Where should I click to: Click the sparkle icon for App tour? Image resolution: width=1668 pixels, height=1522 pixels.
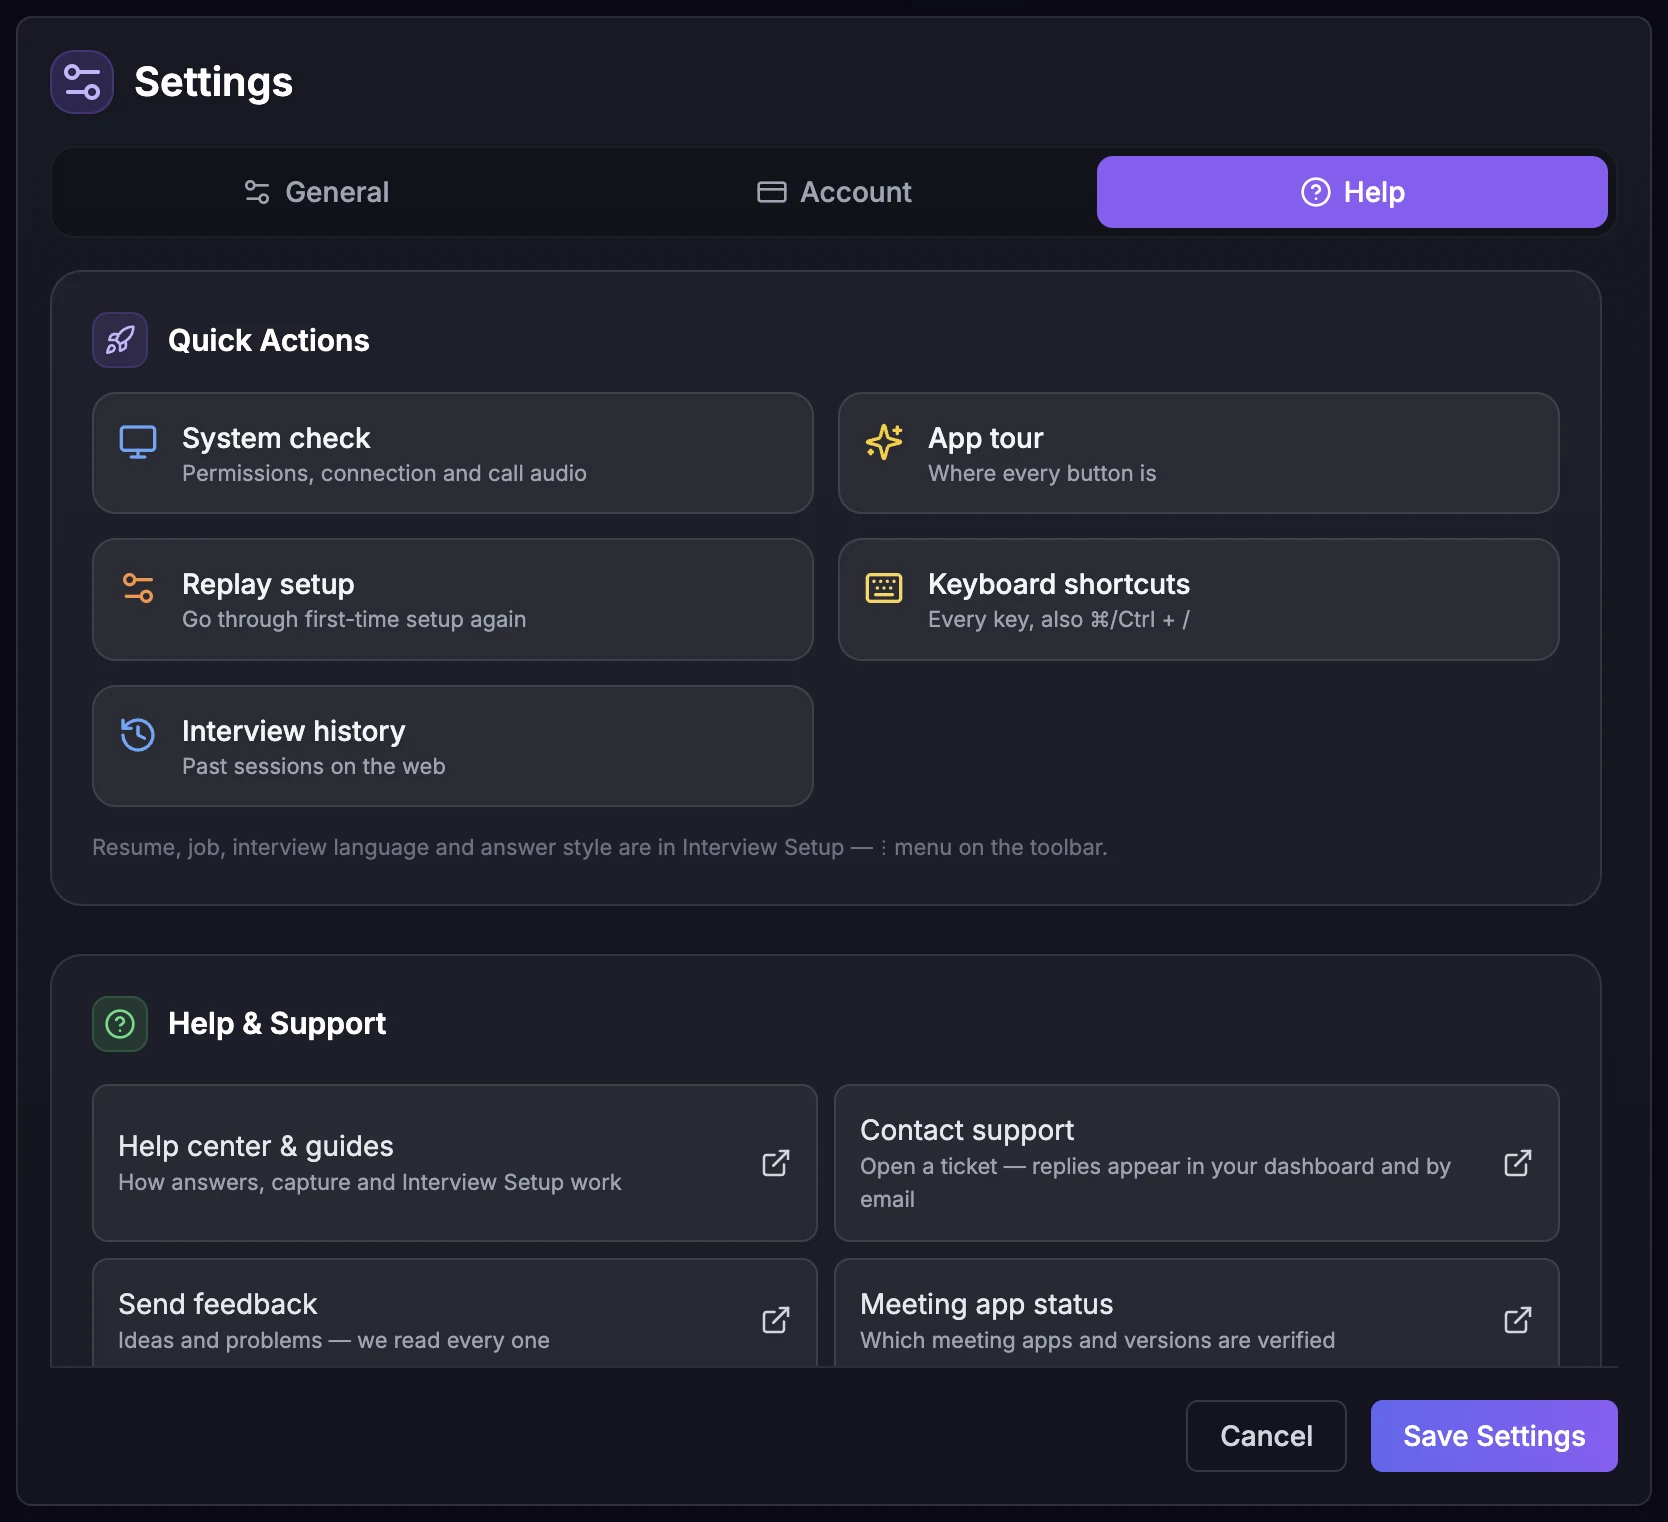click(x=884, y=442)
